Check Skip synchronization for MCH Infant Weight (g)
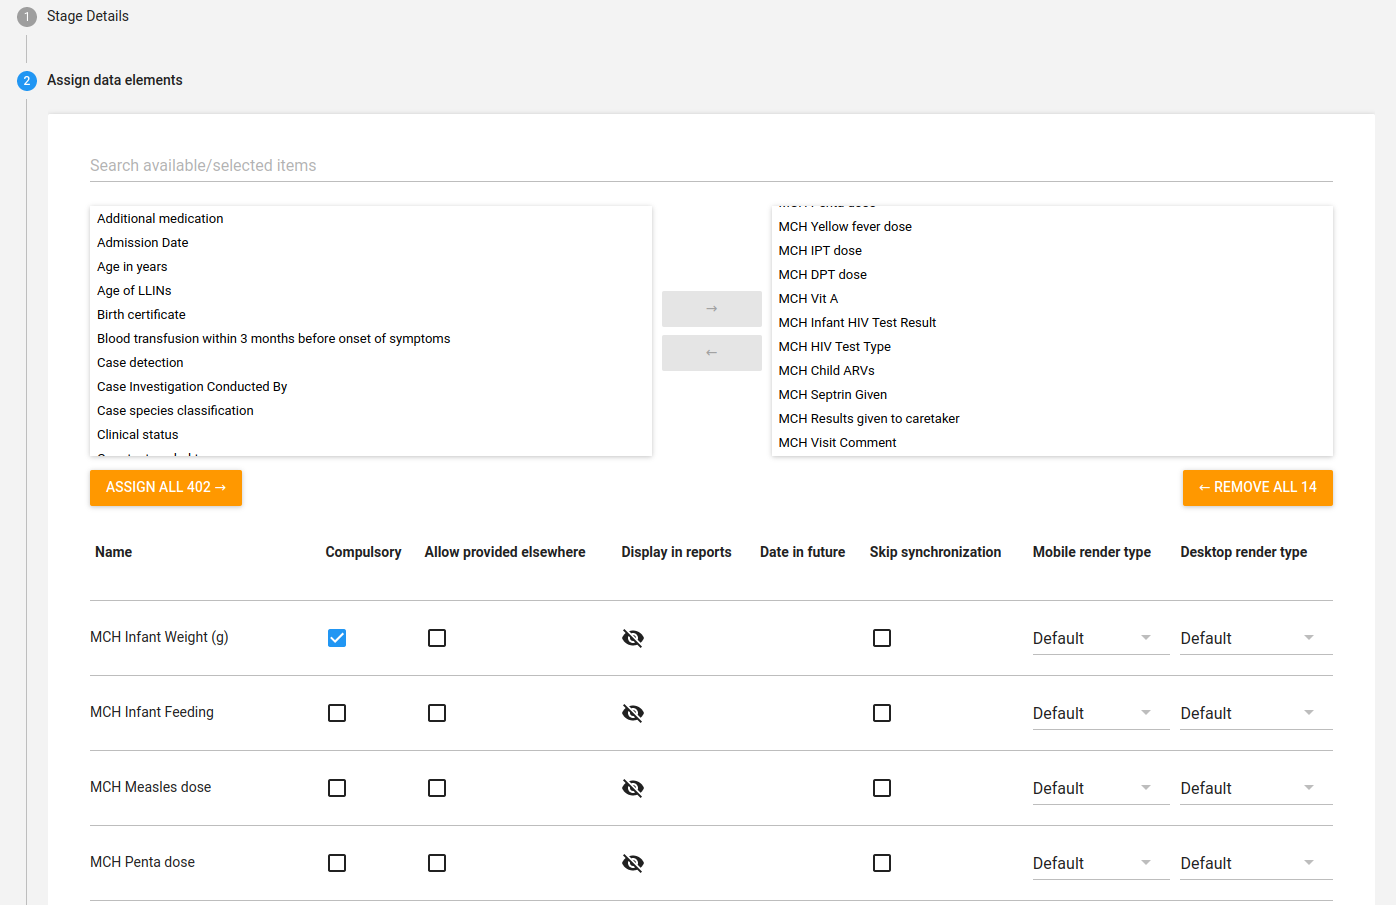 pos(882,638)
